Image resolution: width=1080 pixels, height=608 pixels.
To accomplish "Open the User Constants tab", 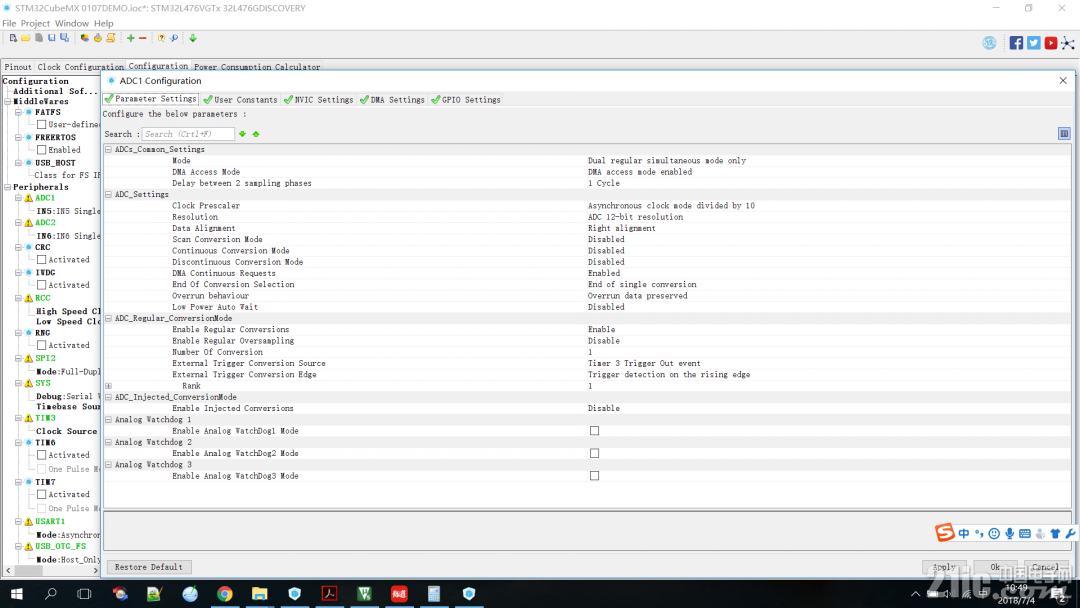I will (x=241, y=100).
